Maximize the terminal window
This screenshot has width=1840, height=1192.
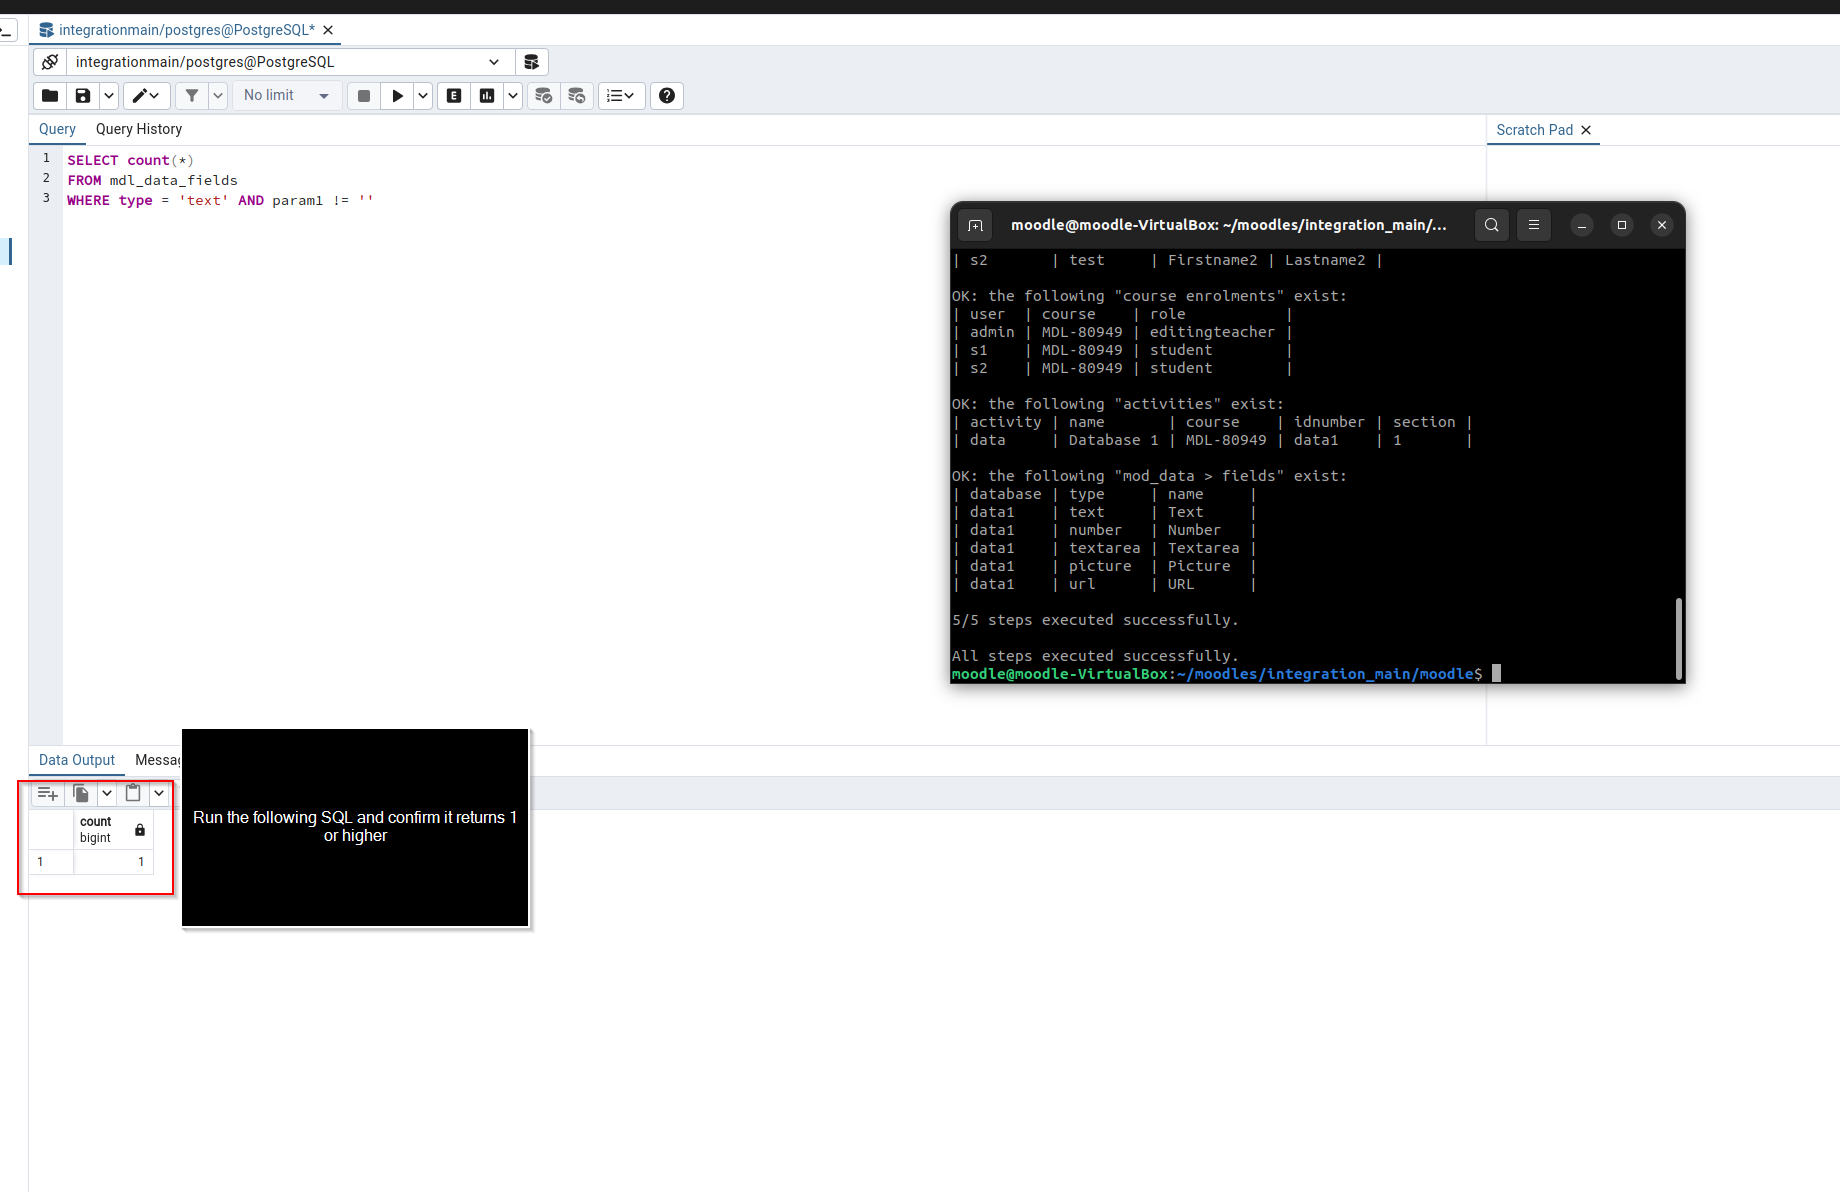pos(1622,225)
